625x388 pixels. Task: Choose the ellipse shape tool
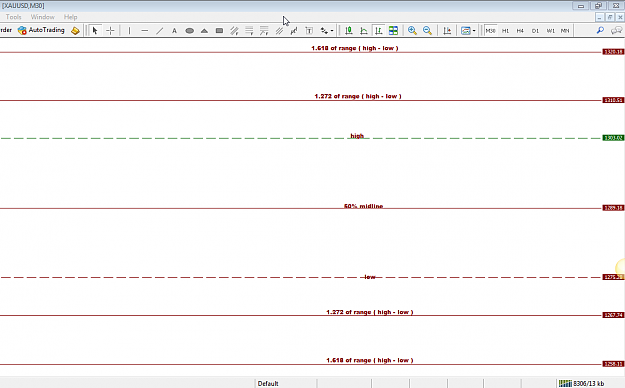click(x=189, y=31)
